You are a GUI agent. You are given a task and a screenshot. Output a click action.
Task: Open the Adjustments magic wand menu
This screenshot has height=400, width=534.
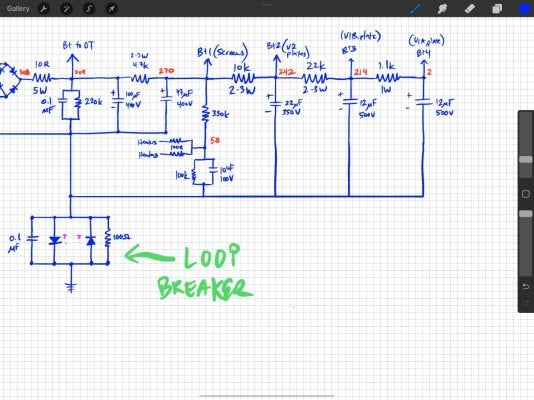(x=66, y=9)
